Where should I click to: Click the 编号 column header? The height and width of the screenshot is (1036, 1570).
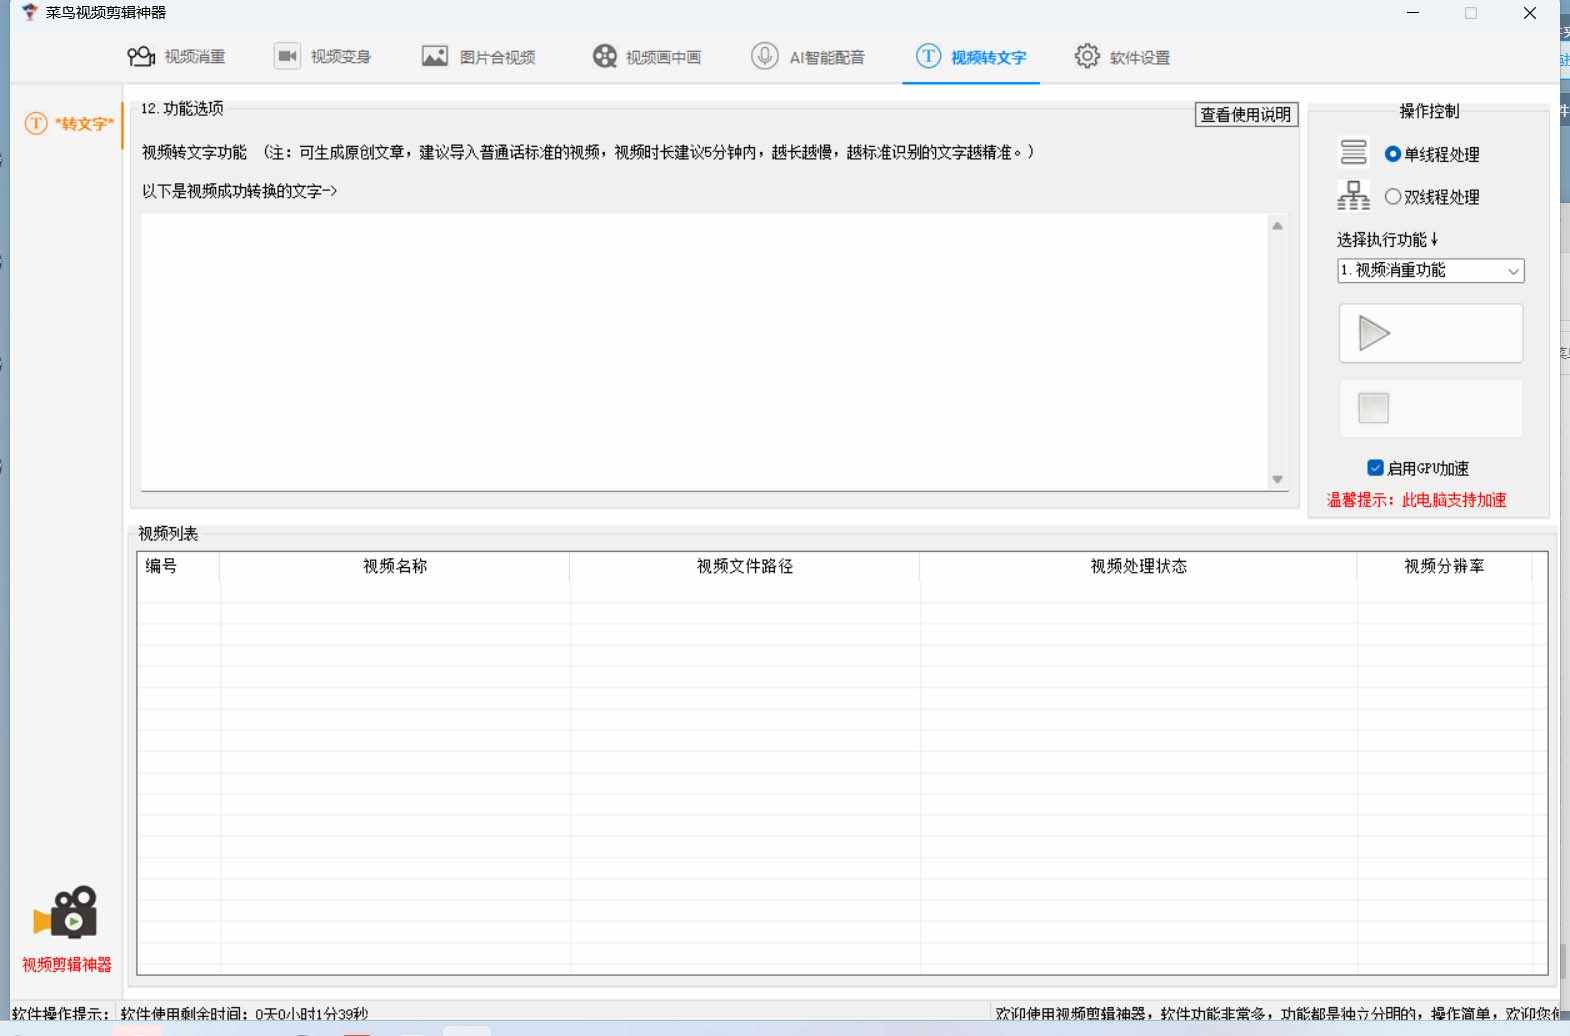pos(179,566)
